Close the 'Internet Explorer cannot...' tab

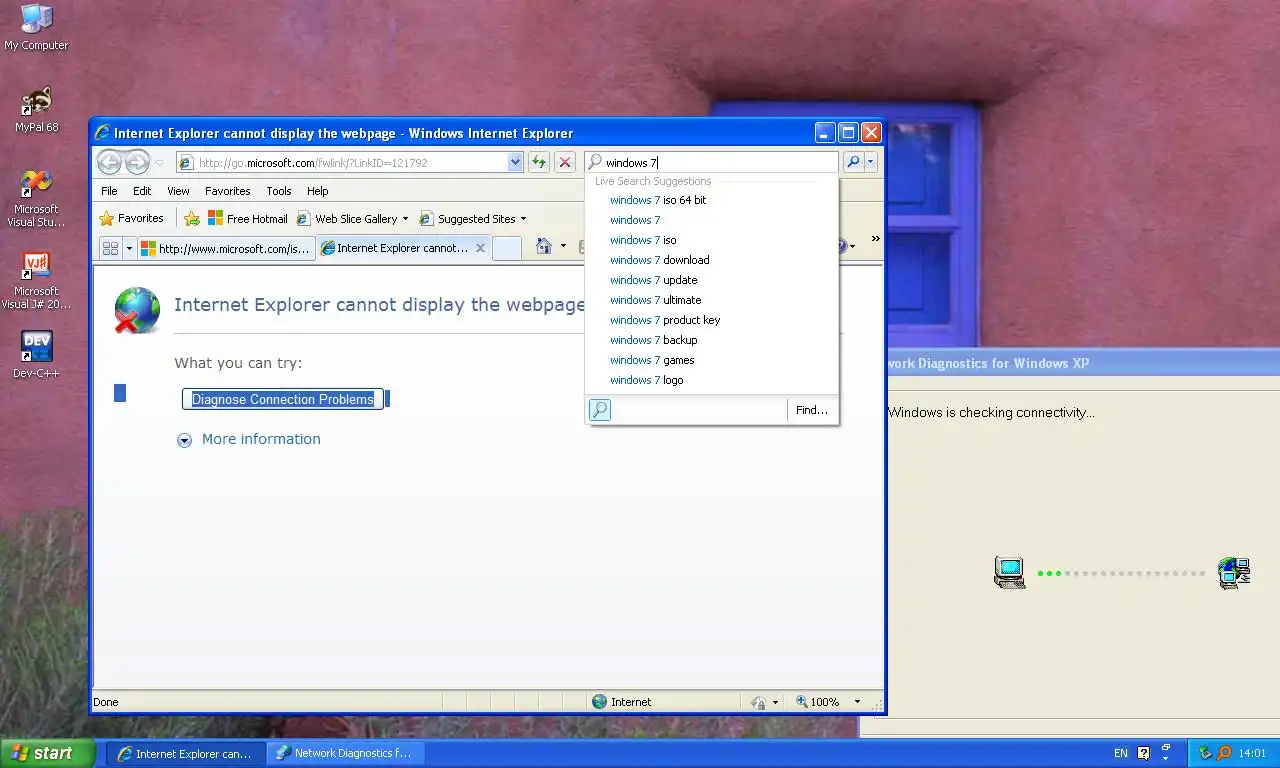click(480, 248)
